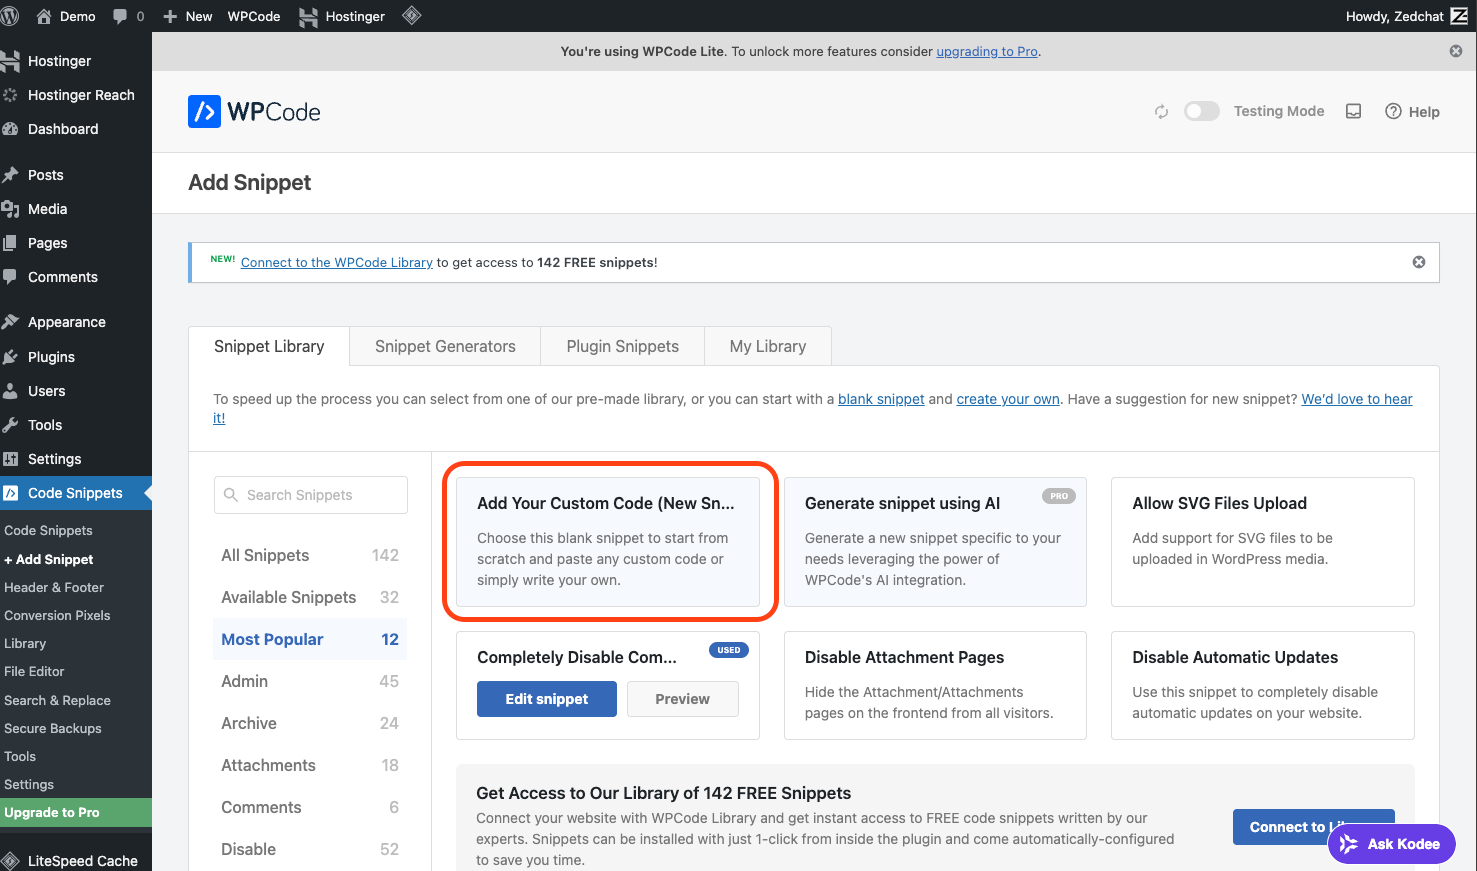Switch to the Snippet Generators tab
1477x871 pixels.
click(445, 346)
